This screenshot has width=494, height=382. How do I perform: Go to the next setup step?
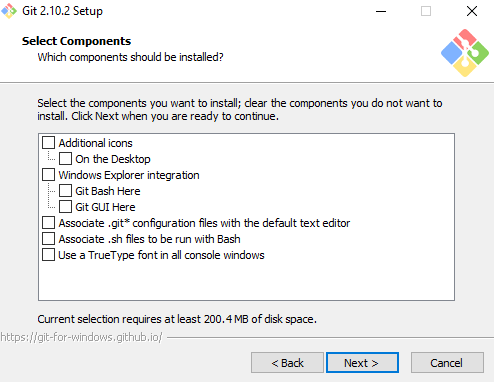362,362
